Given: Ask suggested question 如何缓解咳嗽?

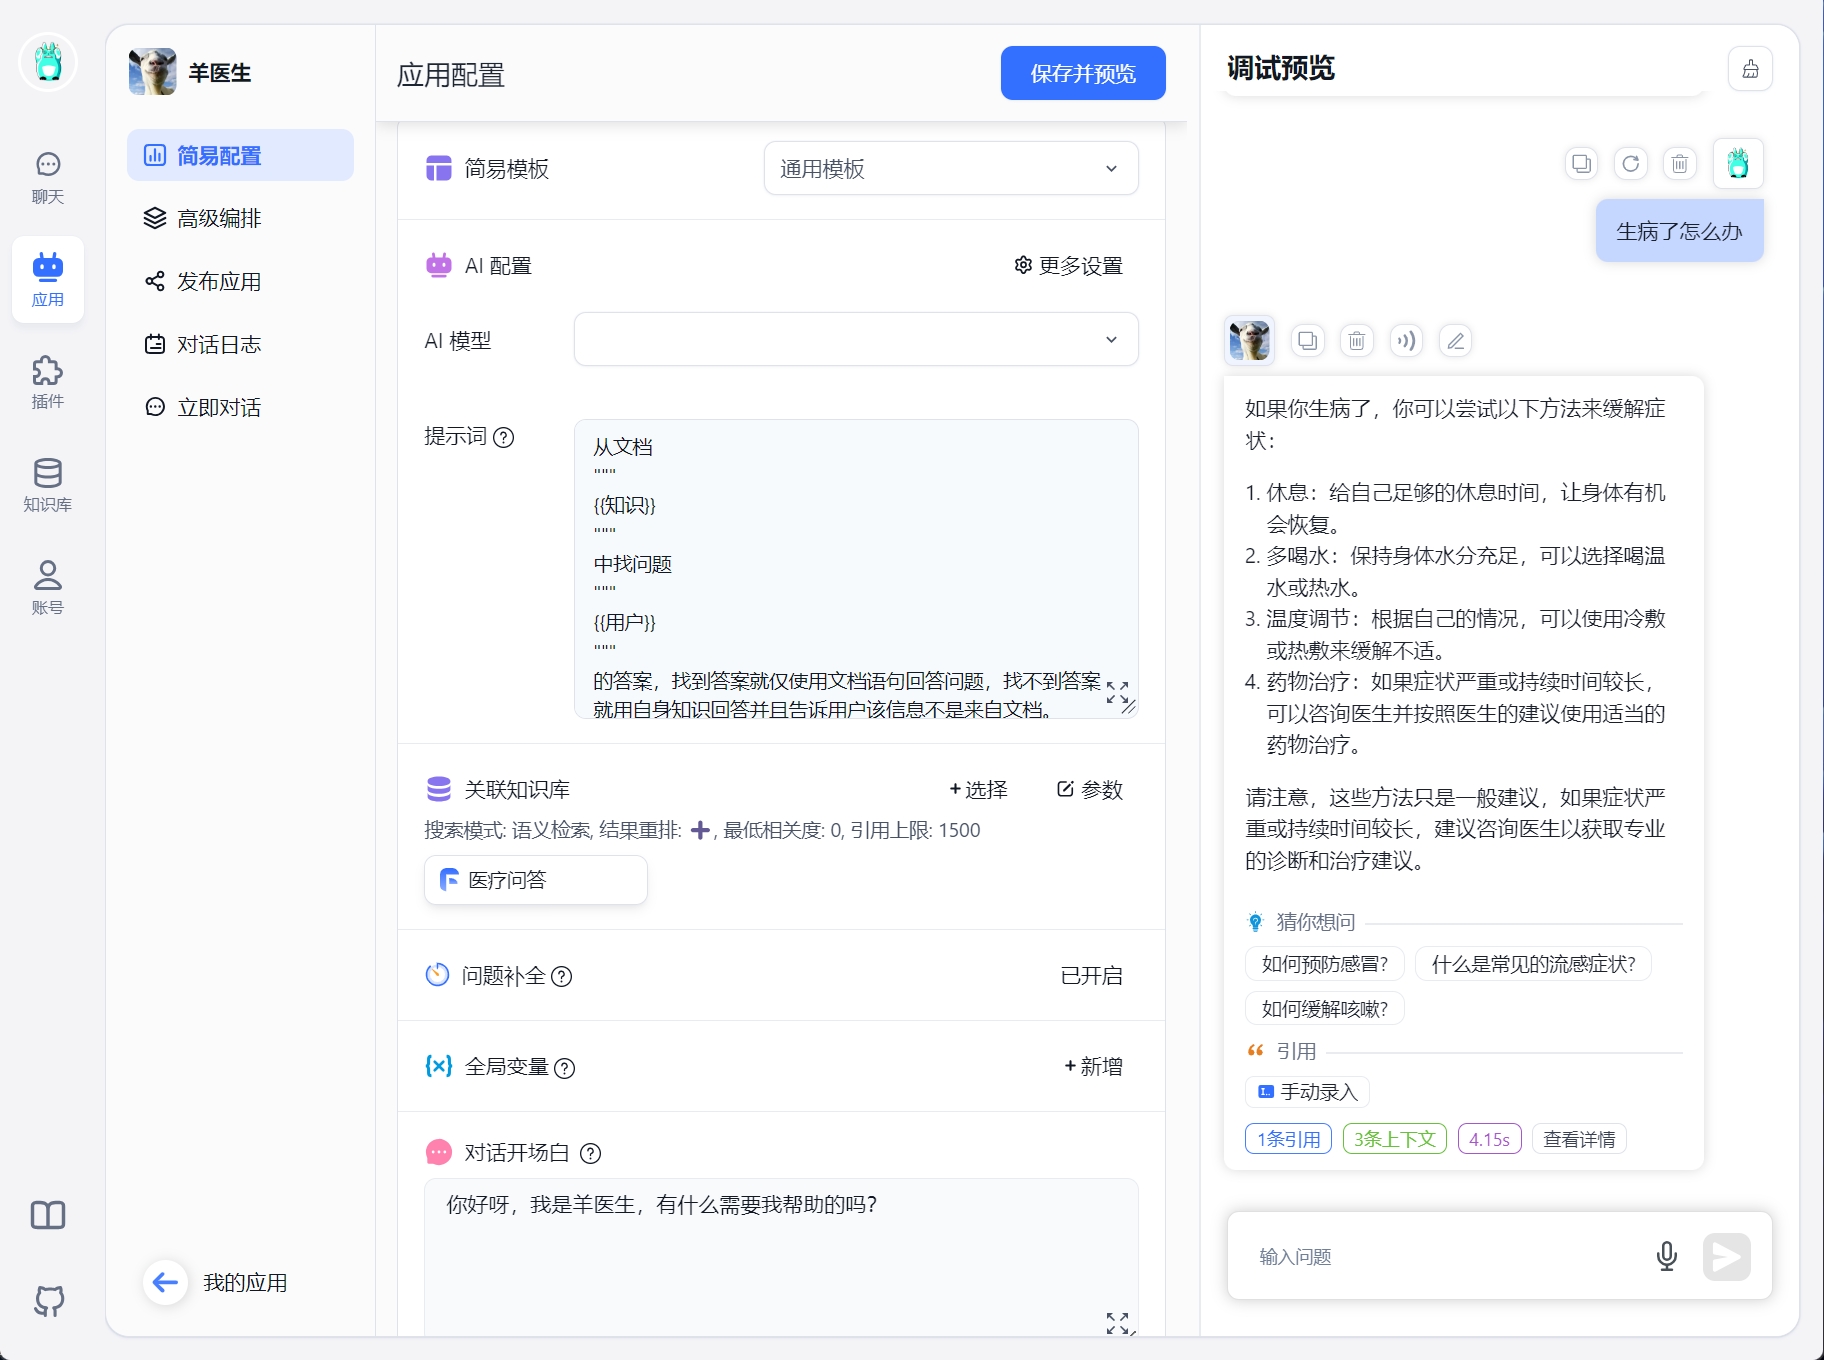Looking at the screenshot, I should [1324, 1008].
